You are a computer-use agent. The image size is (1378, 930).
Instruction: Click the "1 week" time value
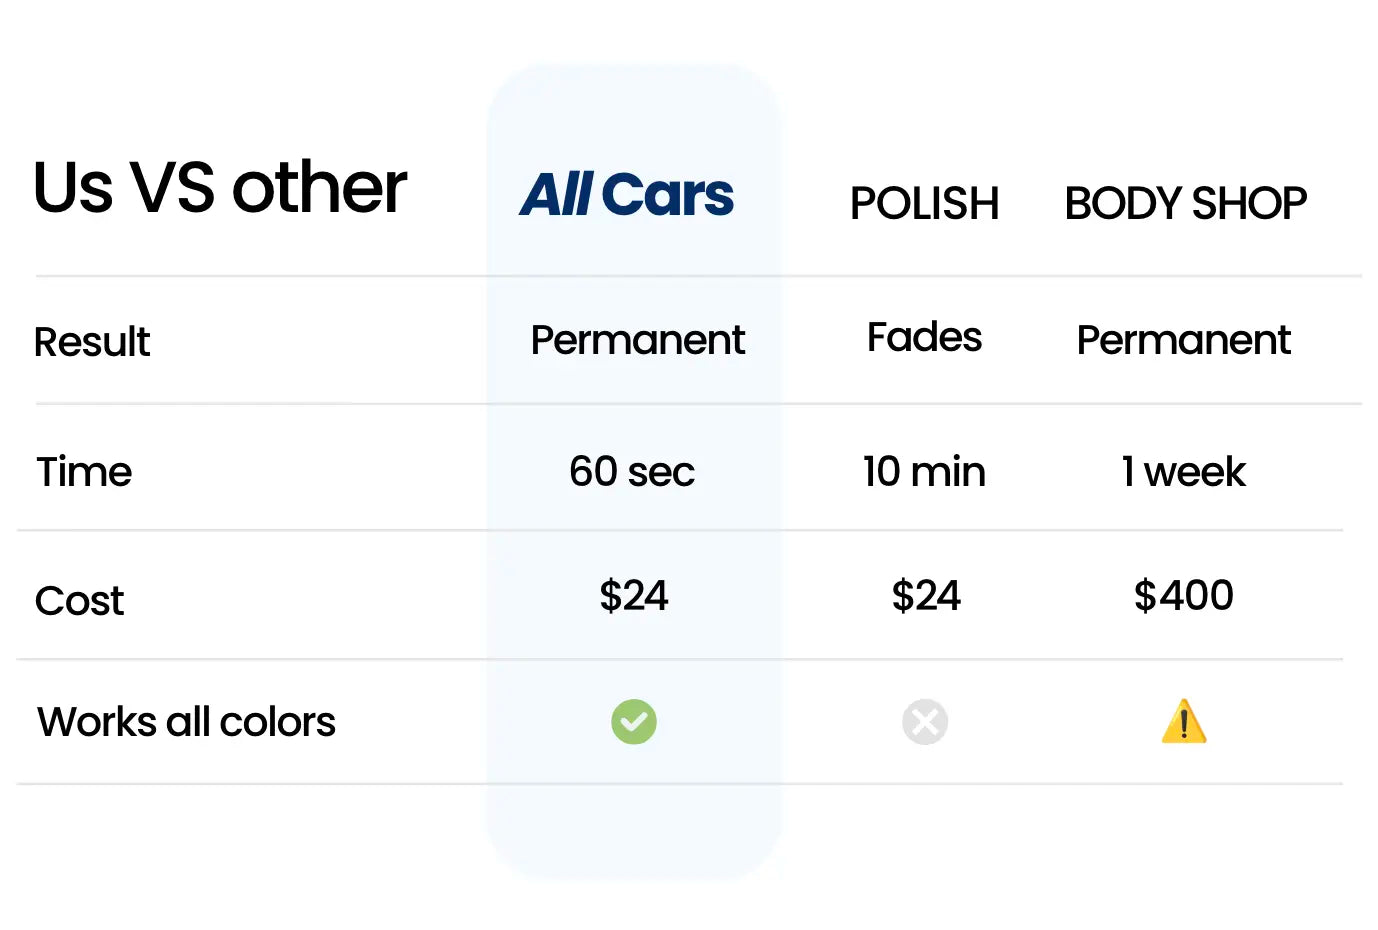coord(1183,471)
